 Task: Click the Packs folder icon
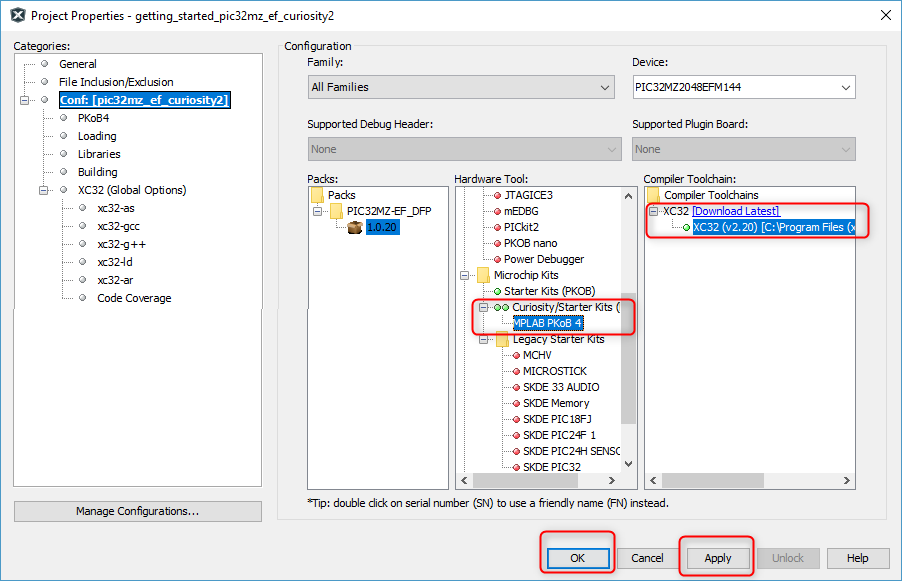point(317,195)
